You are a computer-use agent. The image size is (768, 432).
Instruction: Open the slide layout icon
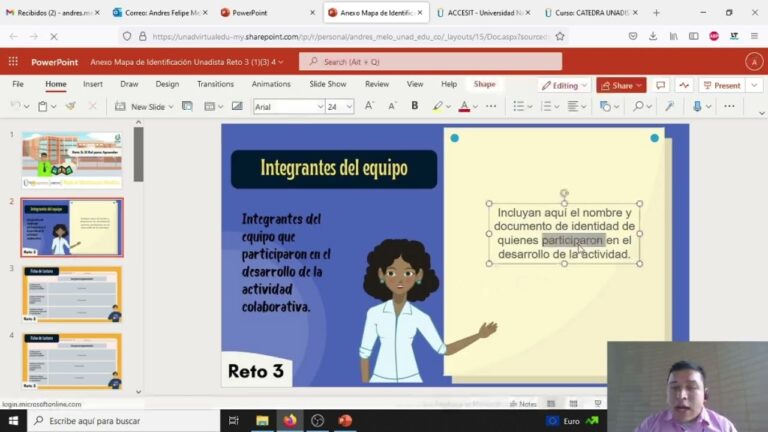(187, 106)
